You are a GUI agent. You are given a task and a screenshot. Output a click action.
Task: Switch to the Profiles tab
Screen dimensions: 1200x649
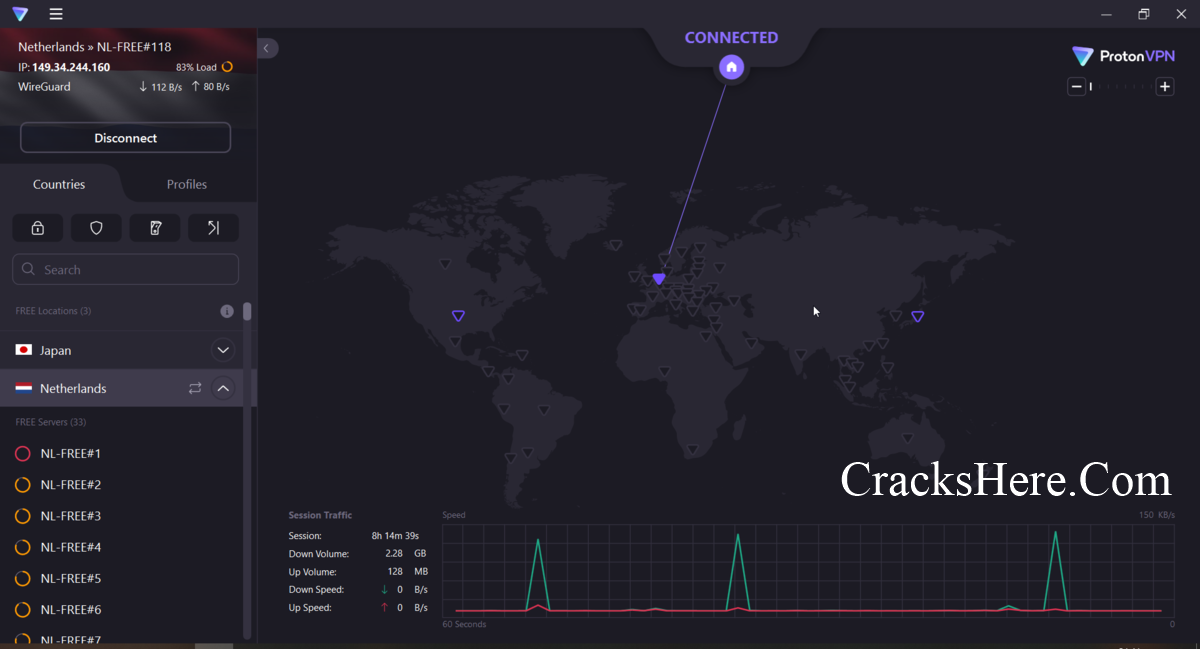[187, 184]
